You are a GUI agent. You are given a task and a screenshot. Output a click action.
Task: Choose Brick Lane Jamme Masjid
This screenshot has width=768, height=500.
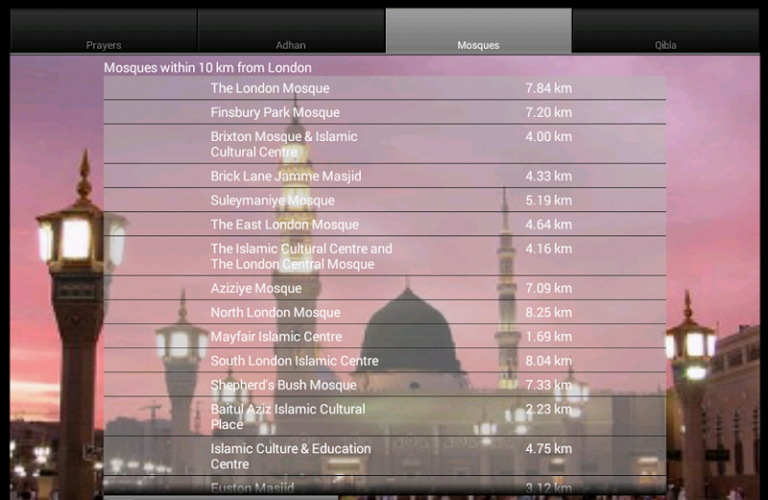tap(384, 176)
